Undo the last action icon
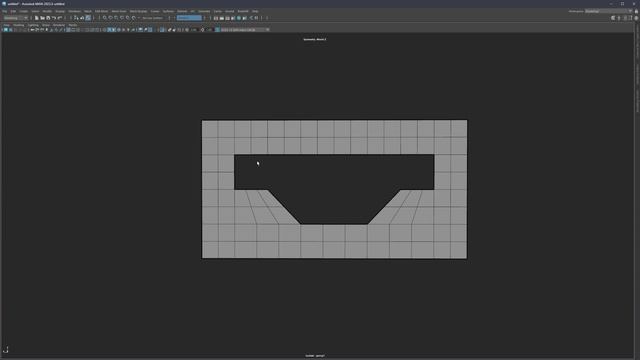The image size is (640, 360). [53, 18]
